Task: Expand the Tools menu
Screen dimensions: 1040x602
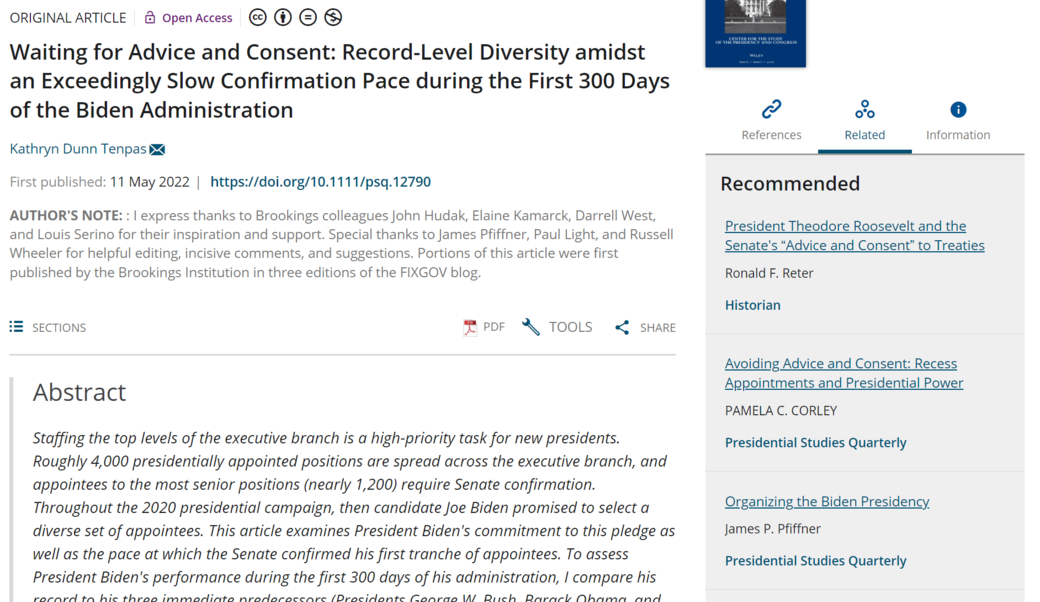Action: (x=557, y=327)
